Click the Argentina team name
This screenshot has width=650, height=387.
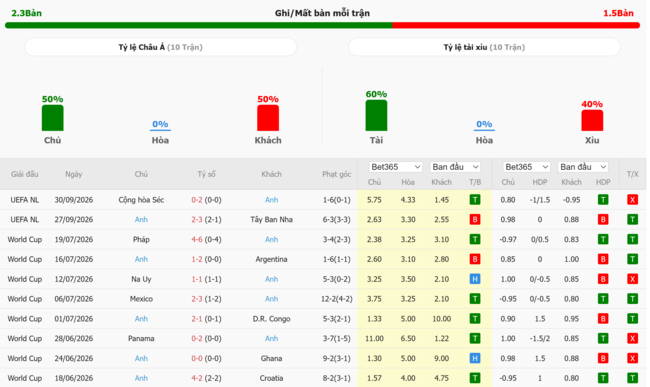coord(272,259)
